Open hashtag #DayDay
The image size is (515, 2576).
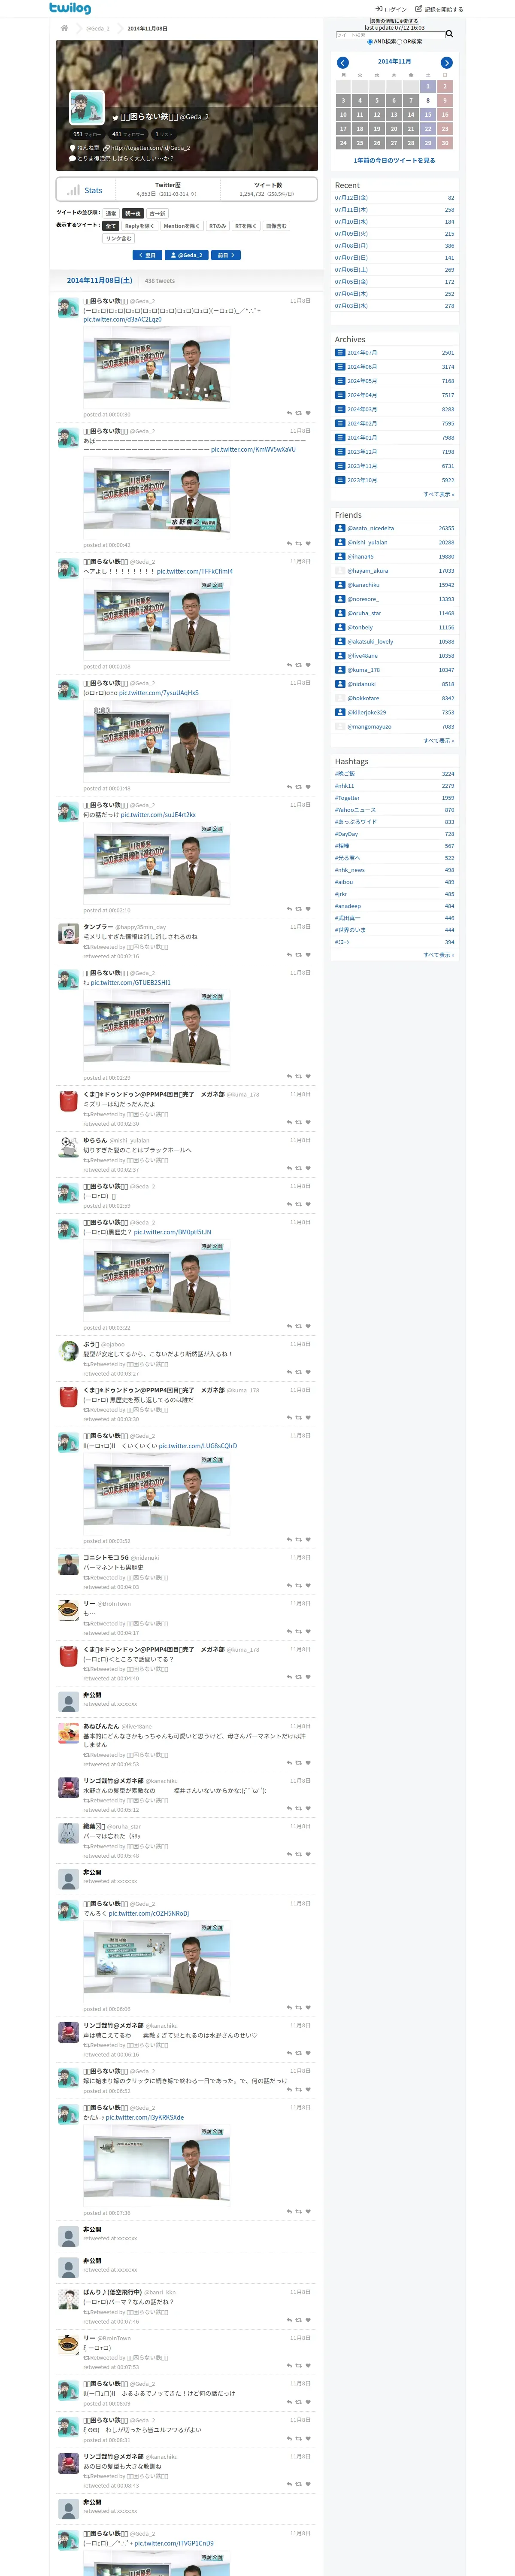click(x=346, y=834)
